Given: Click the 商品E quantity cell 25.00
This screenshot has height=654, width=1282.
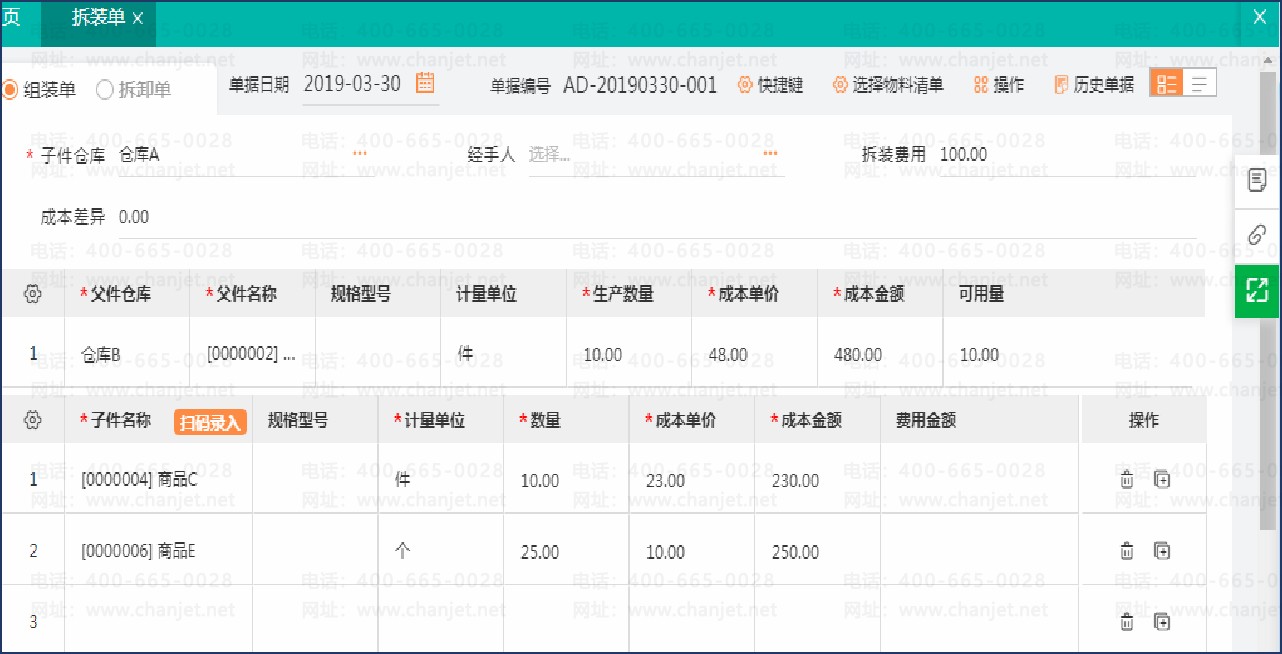Looking at the screenshot, I should [566, 551].
